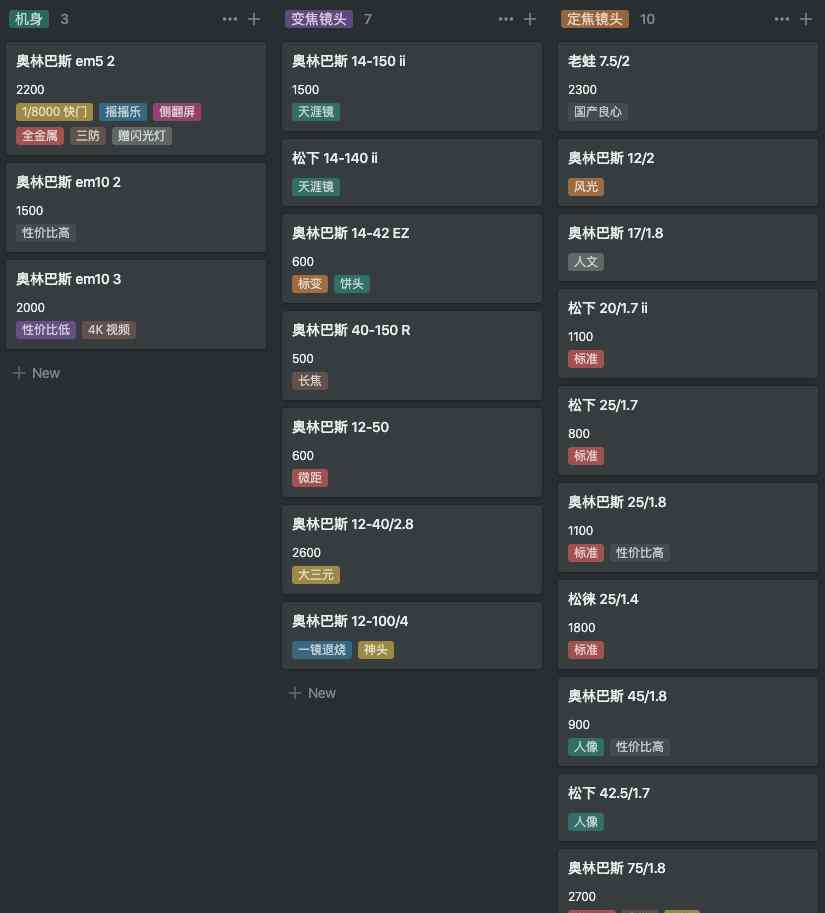Open the 奥林巴斯 12-100/4 card
This screenshot has height=913, width=825.
(412, 635)
